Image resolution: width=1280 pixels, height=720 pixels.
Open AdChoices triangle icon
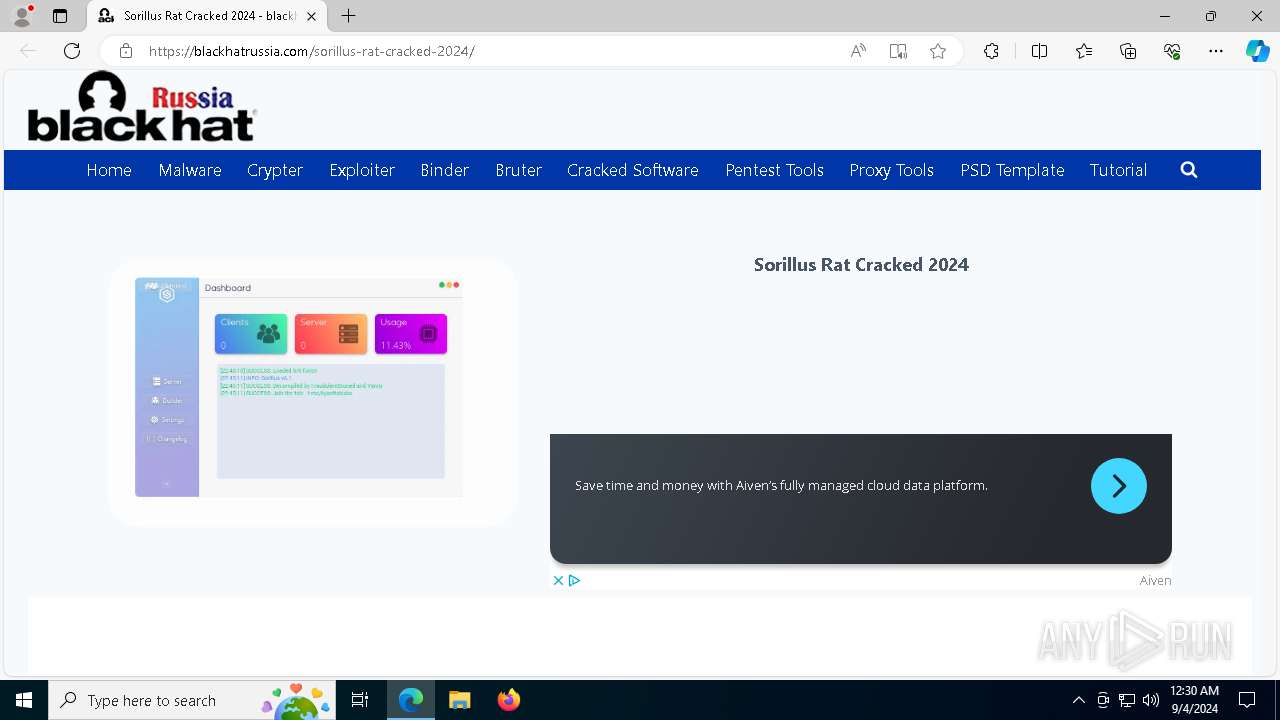(x=575, y=580)
